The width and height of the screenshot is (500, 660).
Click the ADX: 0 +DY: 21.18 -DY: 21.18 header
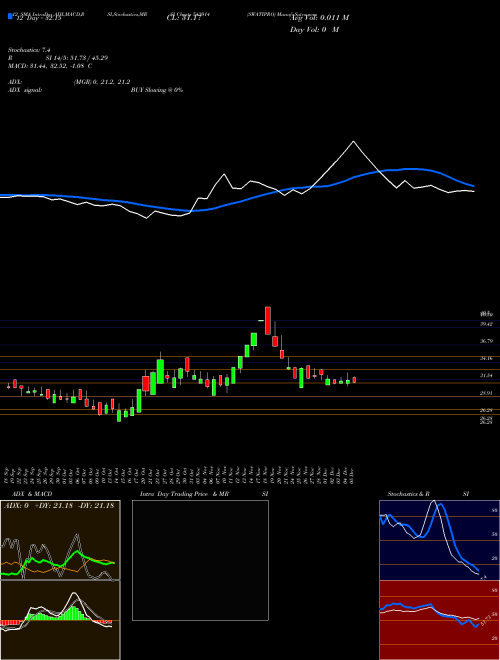click(59, 506)
